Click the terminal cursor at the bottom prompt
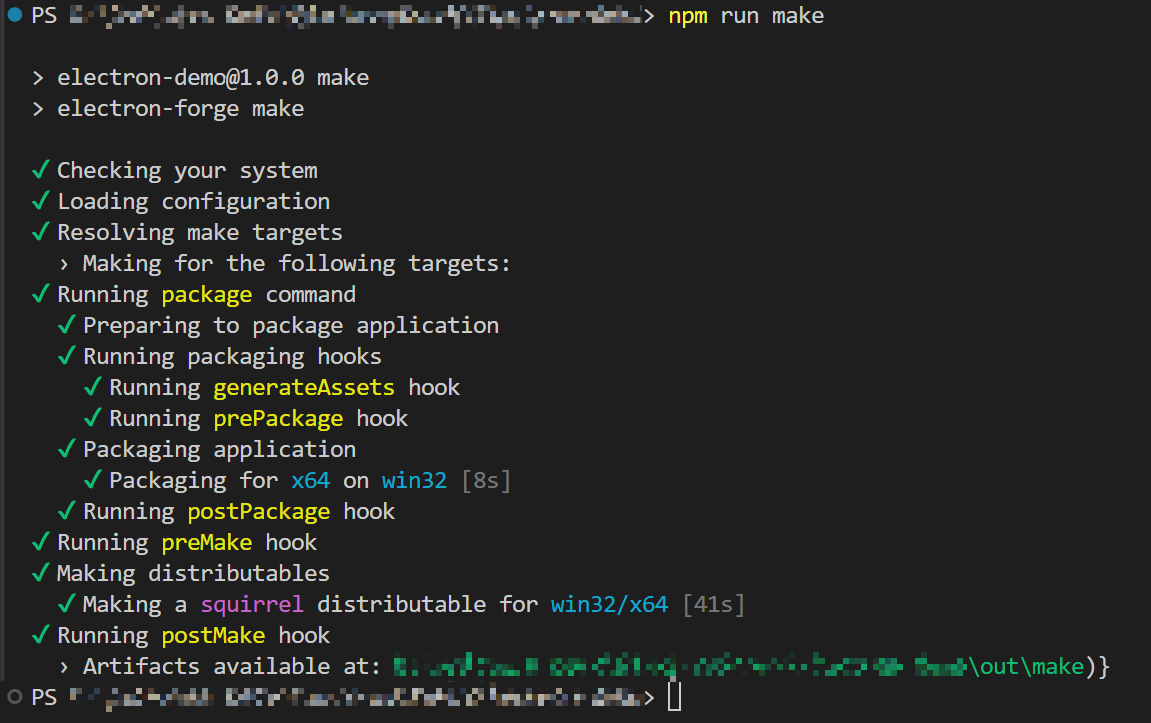The width and height of the screenshot is (1151, 723). pyautogui.click(x=674, y=697)
